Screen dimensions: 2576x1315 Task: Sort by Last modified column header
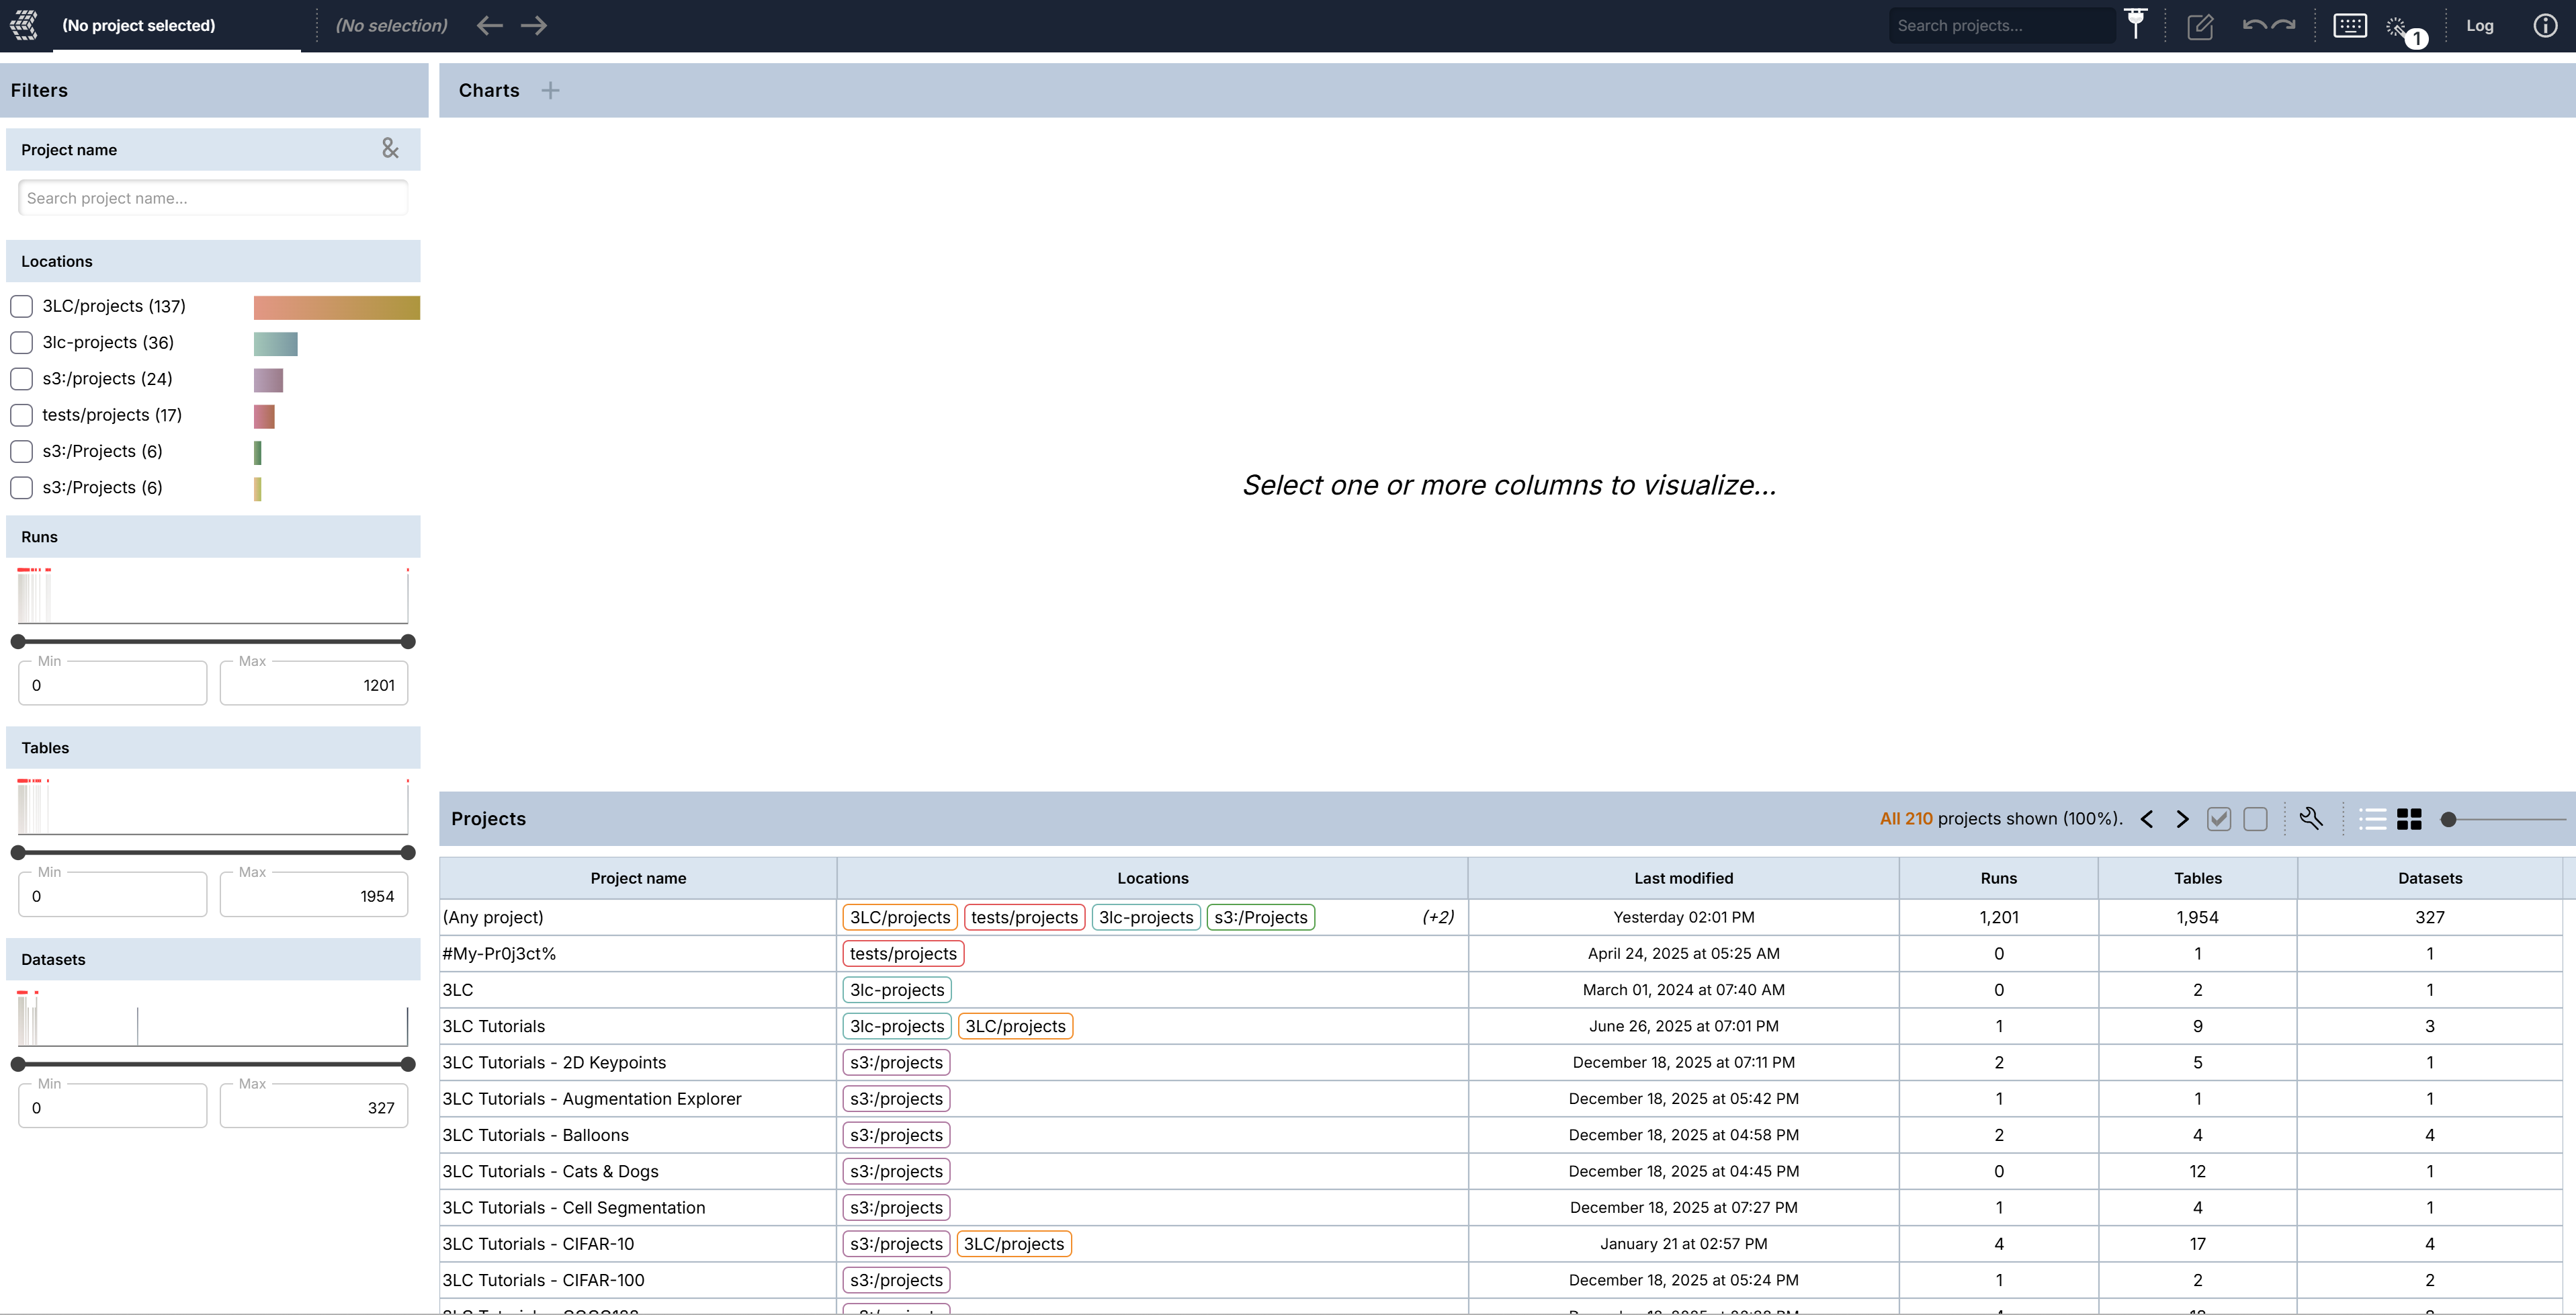[x=1684, y=878]
